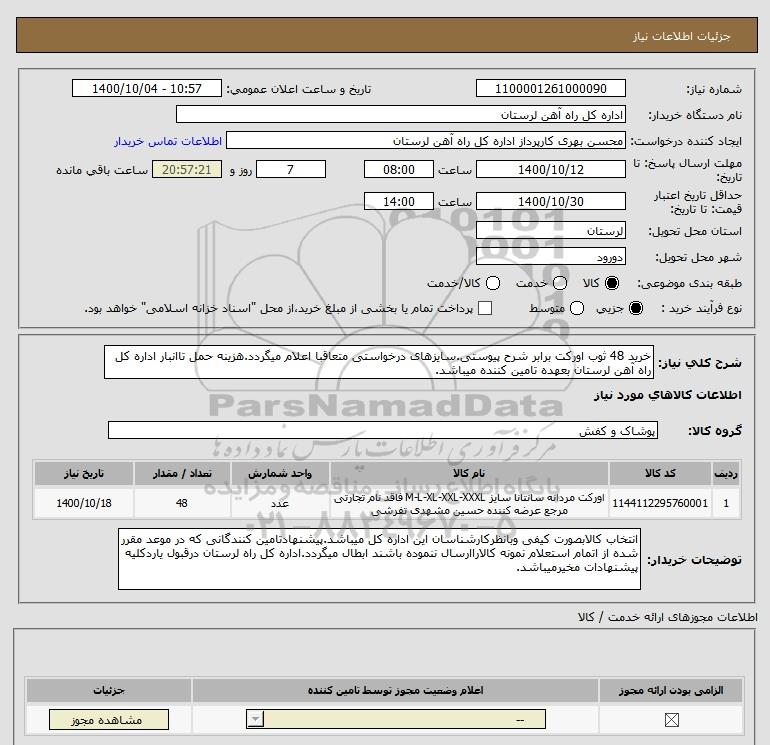770x745 pixels.
Task: Toggle the اسناد خزانه اسلامی payment checkbox
Action: [485, 308]
